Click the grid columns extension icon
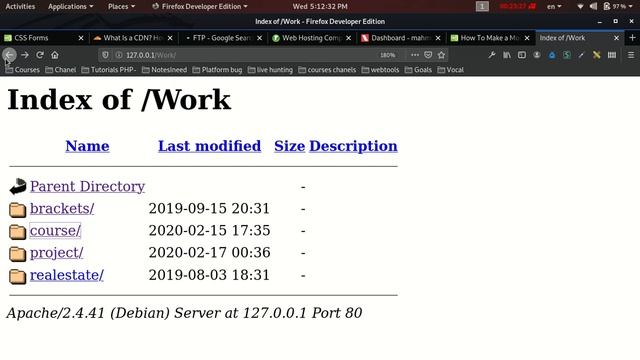This screenshot has height=360, width=640. [612, 55]
